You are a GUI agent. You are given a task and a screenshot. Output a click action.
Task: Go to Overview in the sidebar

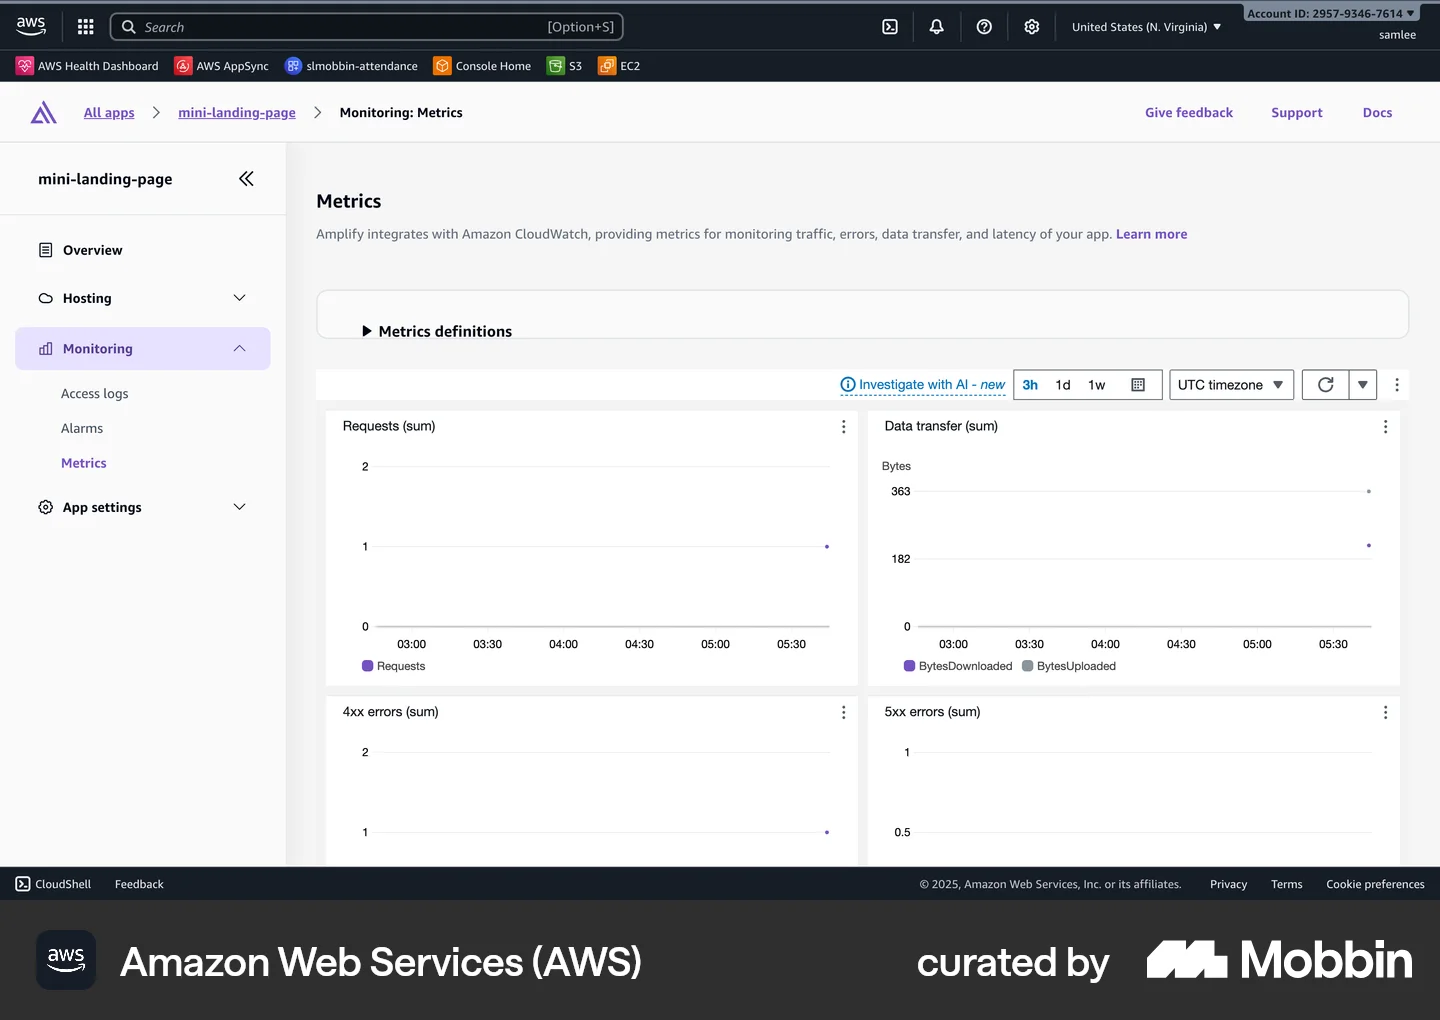pyautogui.click(x=92, y=250)
